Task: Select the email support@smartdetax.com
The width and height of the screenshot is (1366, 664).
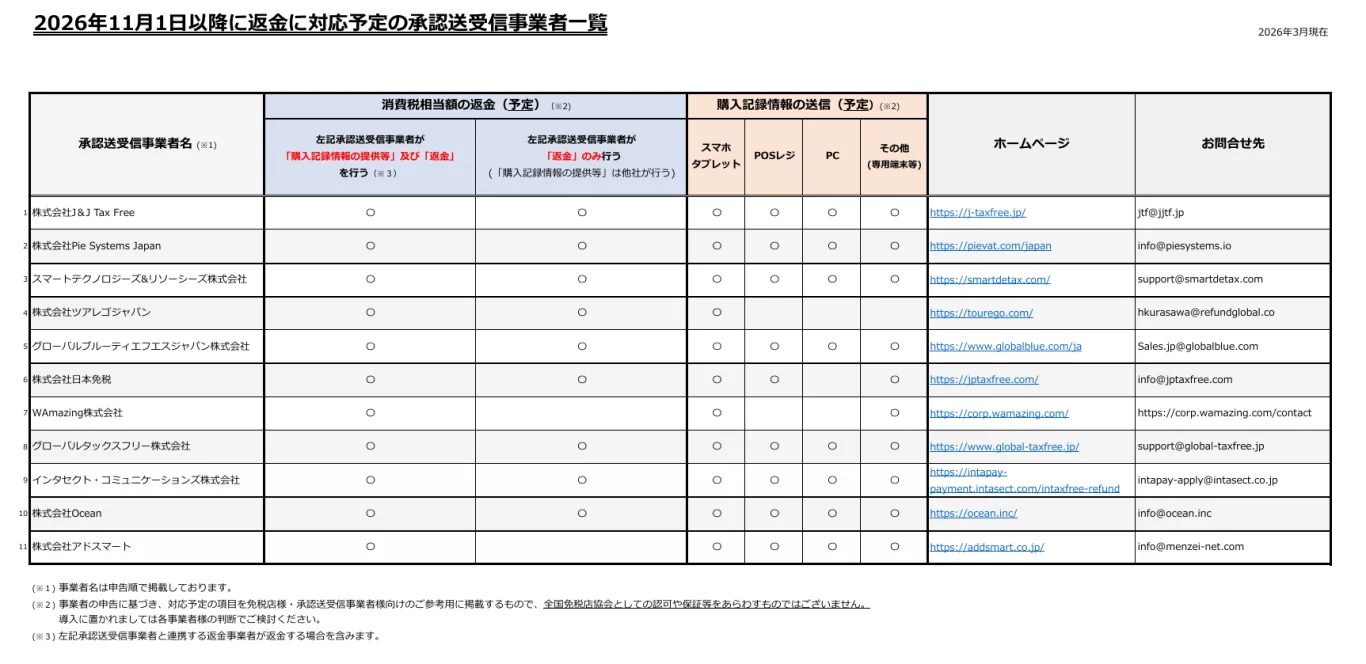Action: (x=1200, y=280)
